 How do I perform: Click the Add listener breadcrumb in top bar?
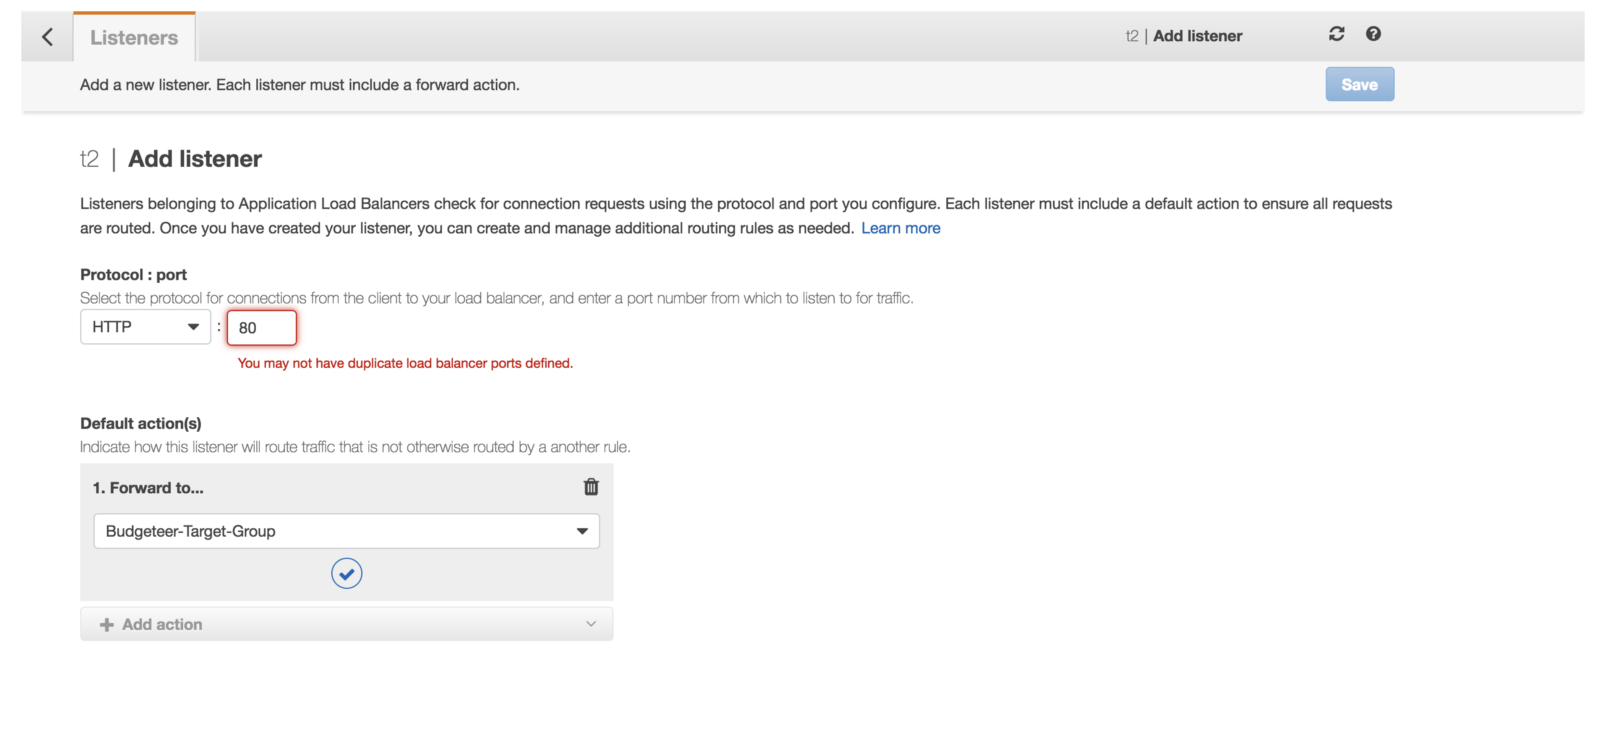(1197, 36)
